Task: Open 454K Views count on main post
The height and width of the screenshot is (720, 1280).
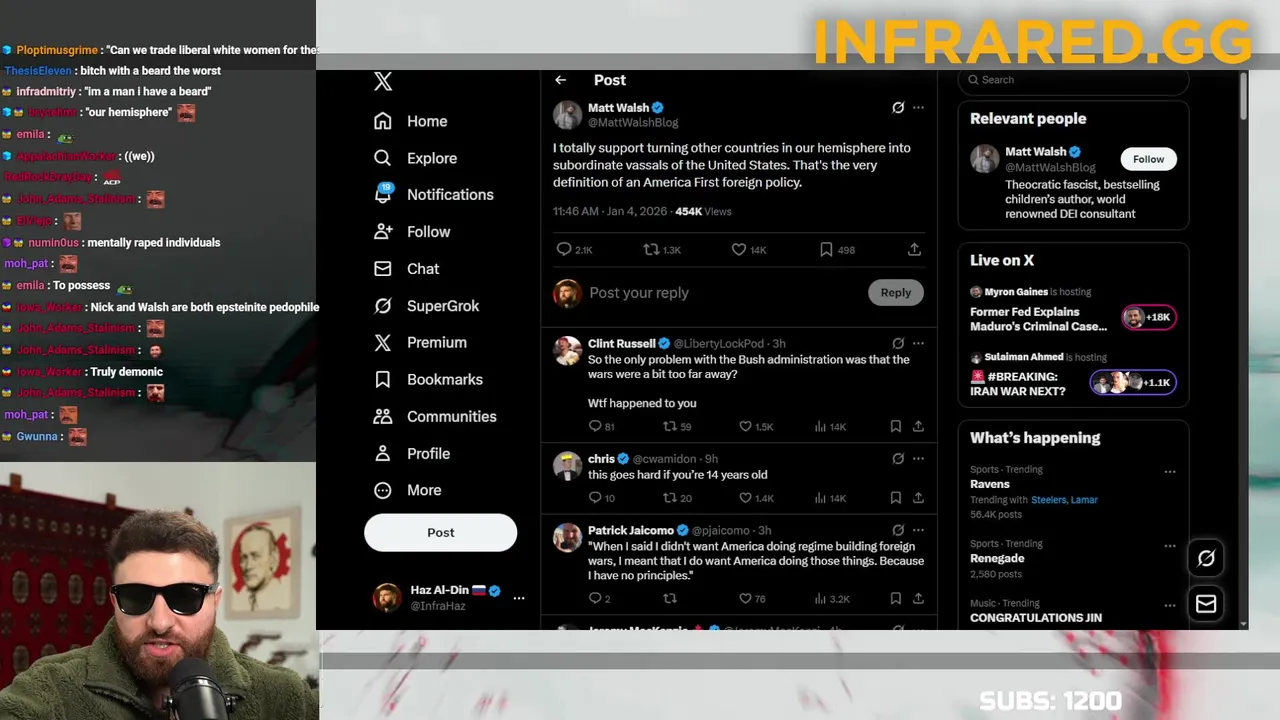Action: [703, 212]
